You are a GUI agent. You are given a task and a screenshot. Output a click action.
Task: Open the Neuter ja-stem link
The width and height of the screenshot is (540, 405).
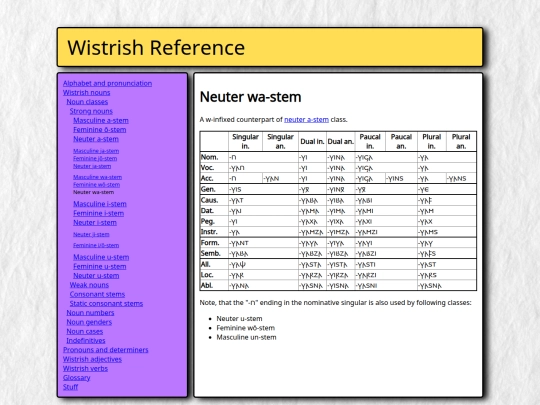tap(92, 166)
